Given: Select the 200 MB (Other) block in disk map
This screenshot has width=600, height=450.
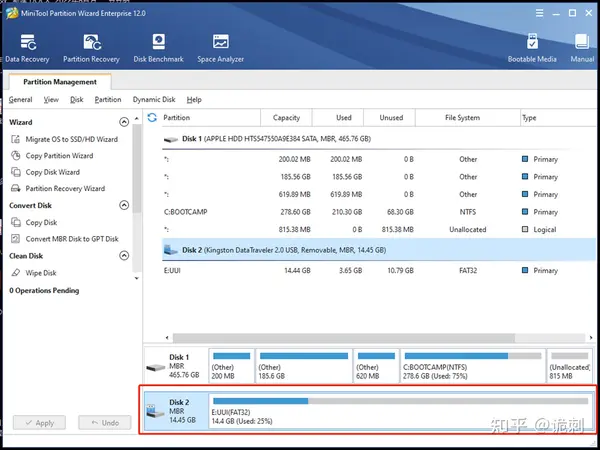Looking at the screenshot, I should (x=232, y=365).
